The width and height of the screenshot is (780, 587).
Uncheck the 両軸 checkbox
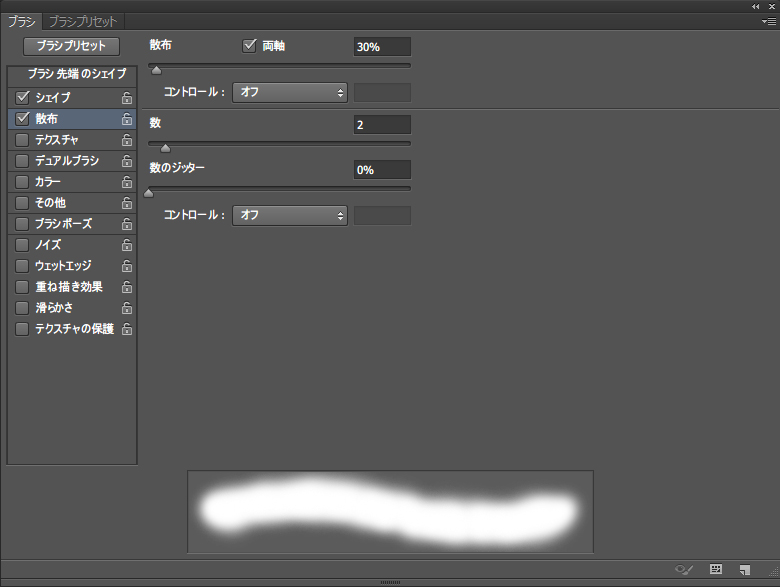pyautogui.click(x=249, y=46)
